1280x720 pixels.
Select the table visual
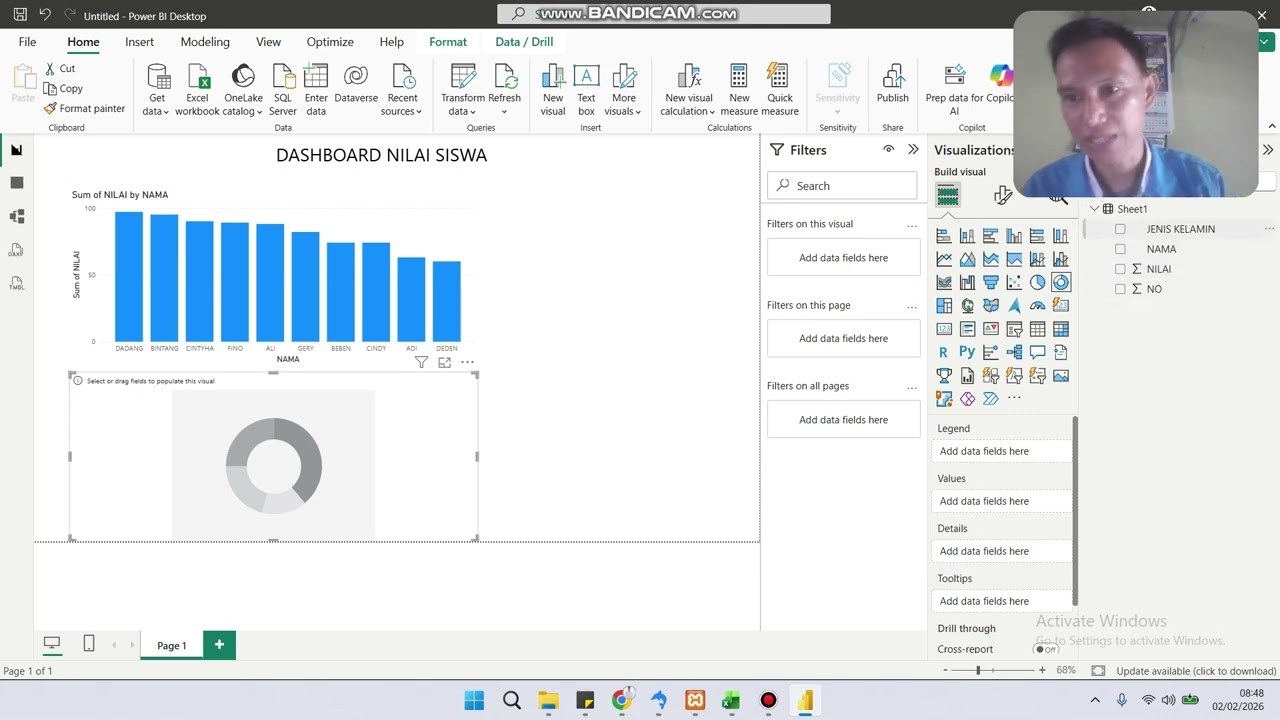(x=1037, y=329)
